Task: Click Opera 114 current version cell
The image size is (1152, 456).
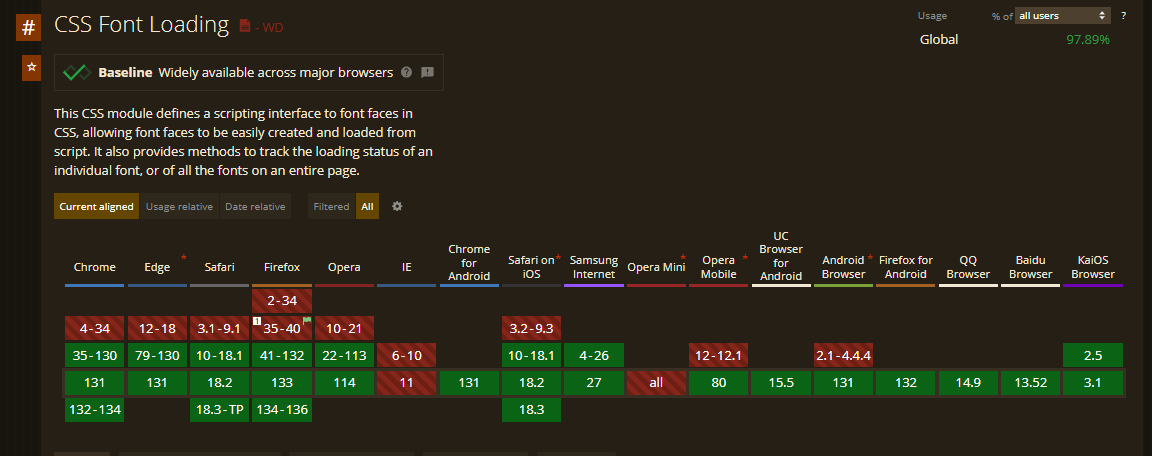Action: [344, 383]
